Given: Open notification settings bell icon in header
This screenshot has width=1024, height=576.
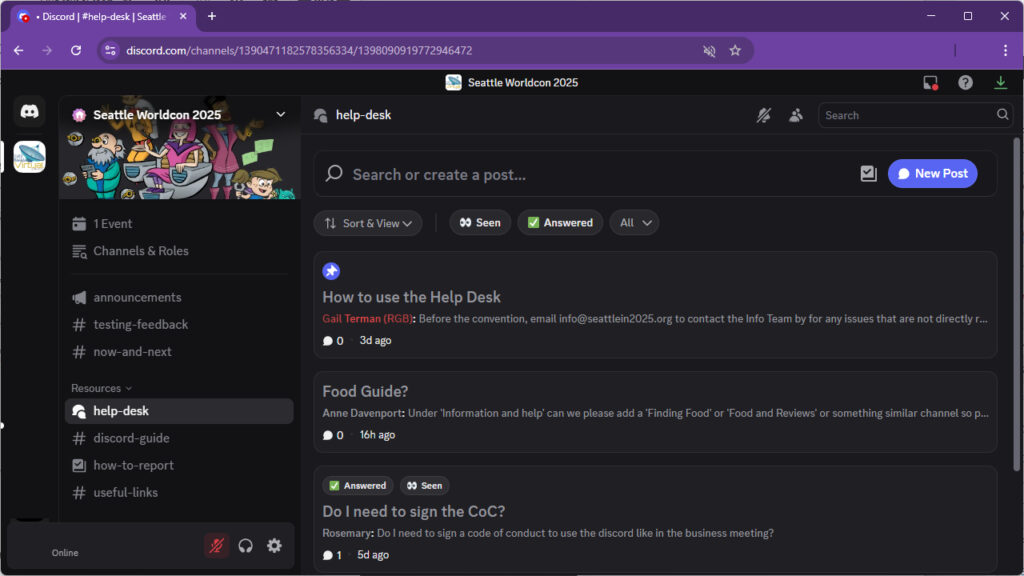Looking at the screenshot, I should tap(763, 116).
